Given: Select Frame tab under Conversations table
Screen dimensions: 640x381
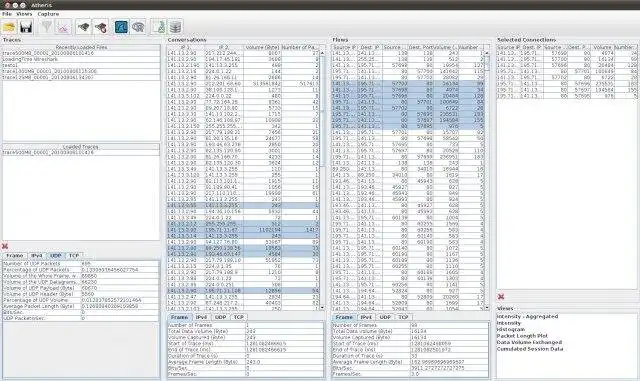Looking at the screenshot, I should point(180,317).
